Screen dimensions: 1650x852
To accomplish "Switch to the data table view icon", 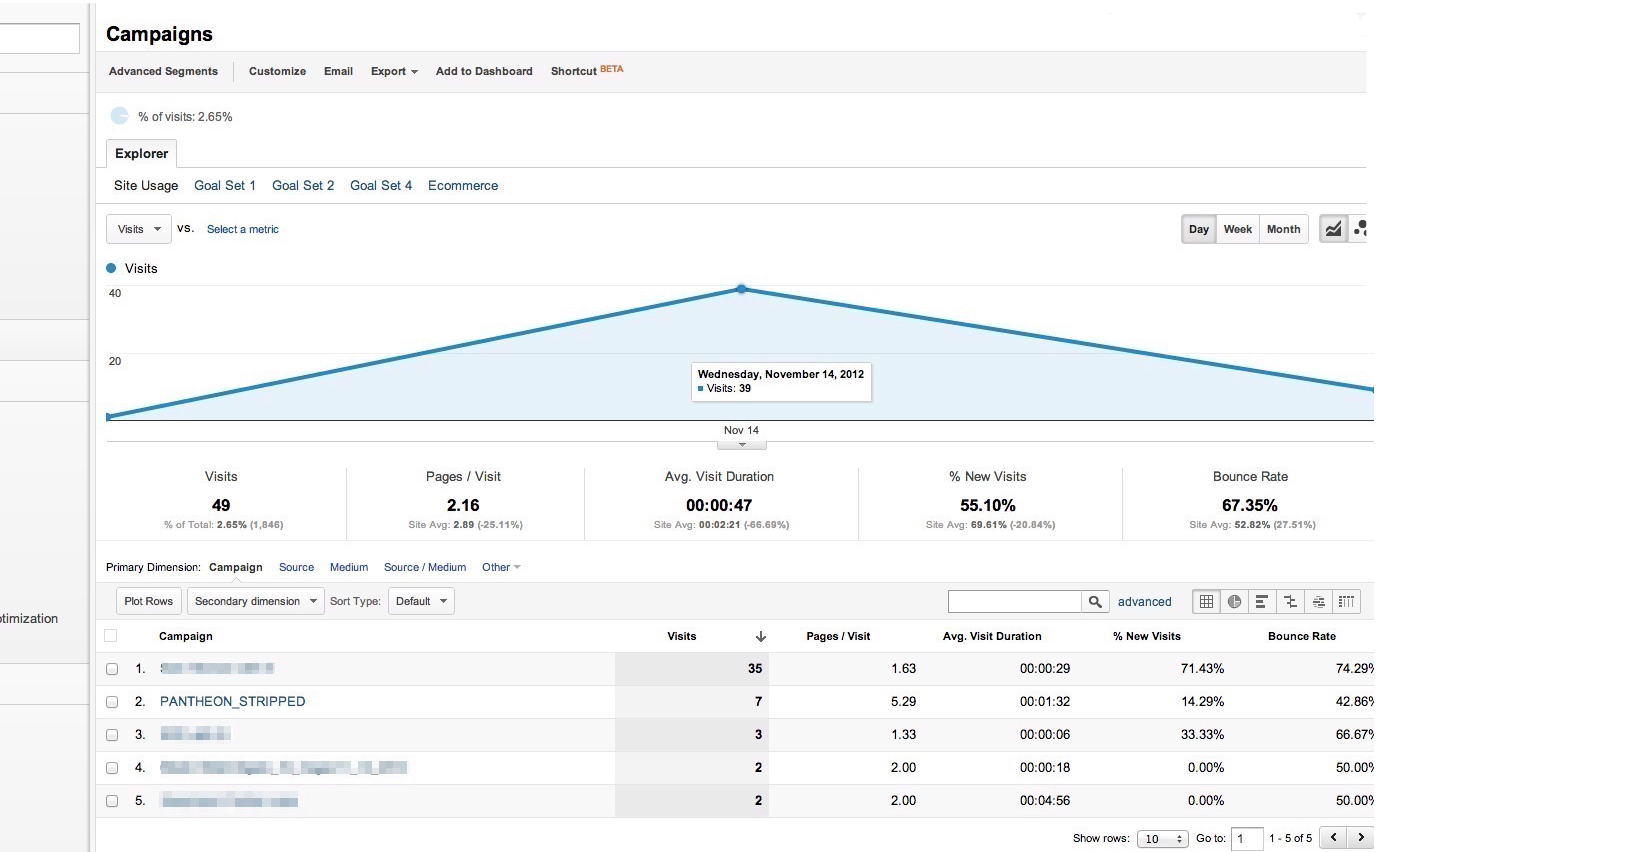I will (1206, 602).
